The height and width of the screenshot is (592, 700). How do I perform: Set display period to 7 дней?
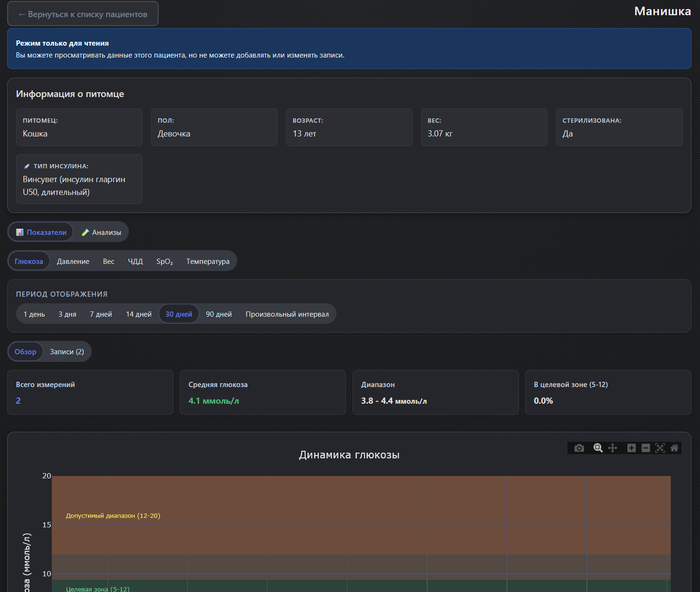pyautogui.click(x=101, y=314)
